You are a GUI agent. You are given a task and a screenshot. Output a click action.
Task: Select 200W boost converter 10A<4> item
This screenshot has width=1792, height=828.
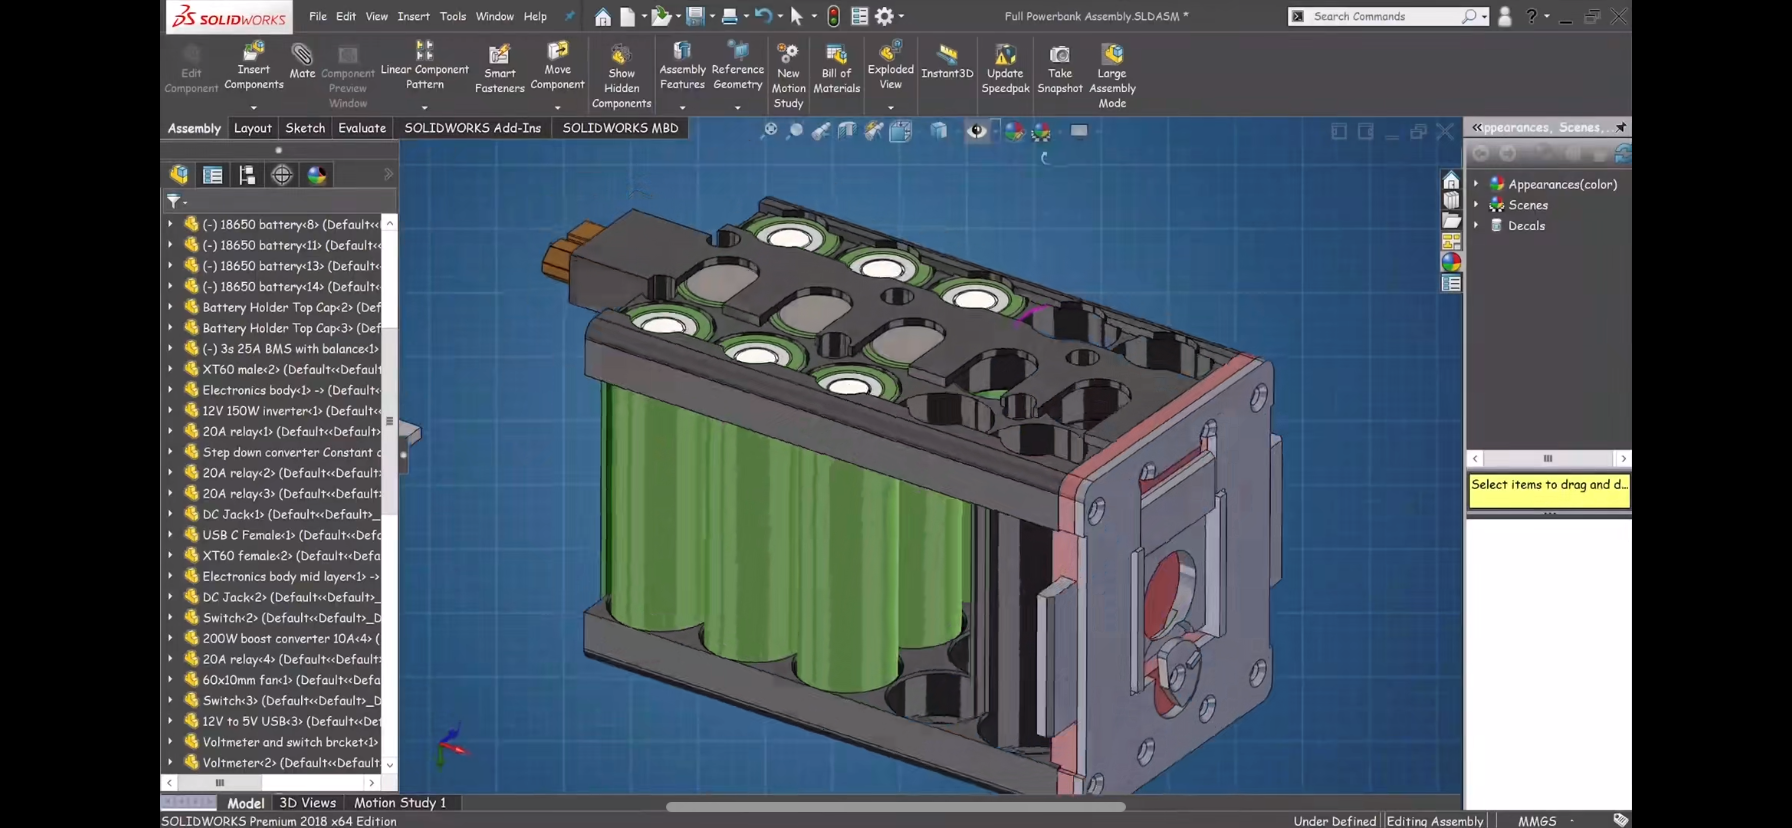tap(282, 638)
